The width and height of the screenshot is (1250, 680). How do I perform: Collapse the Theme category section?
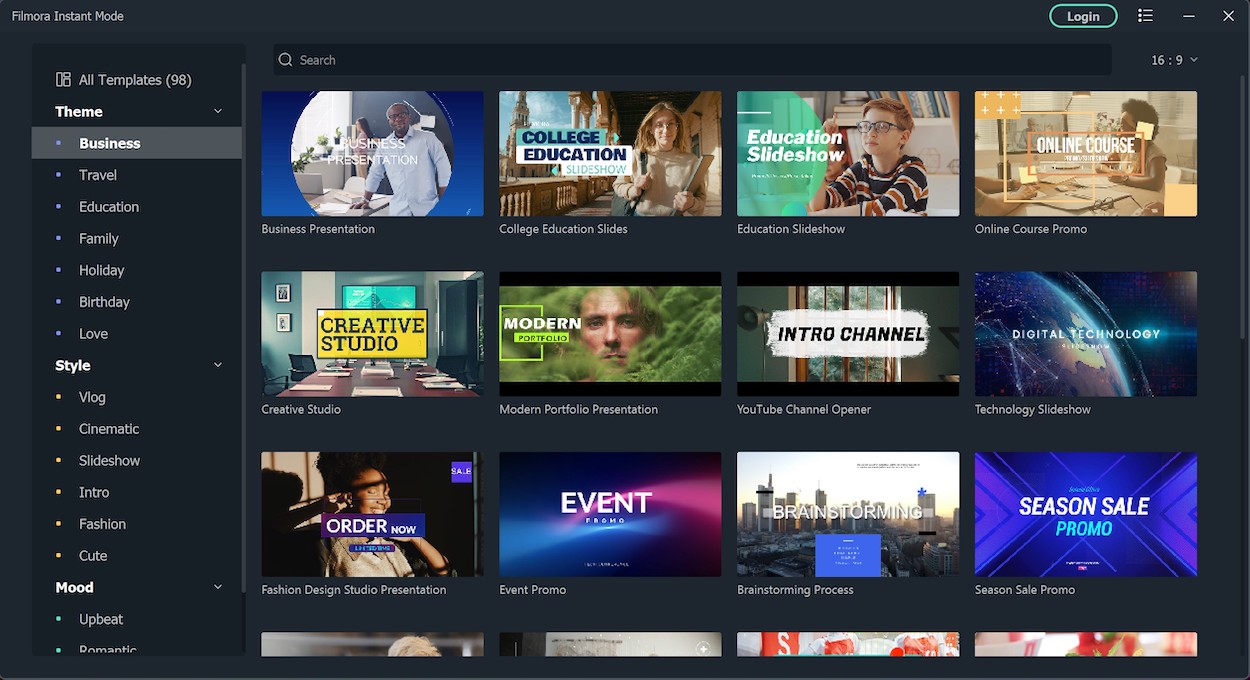coord(218,112)
